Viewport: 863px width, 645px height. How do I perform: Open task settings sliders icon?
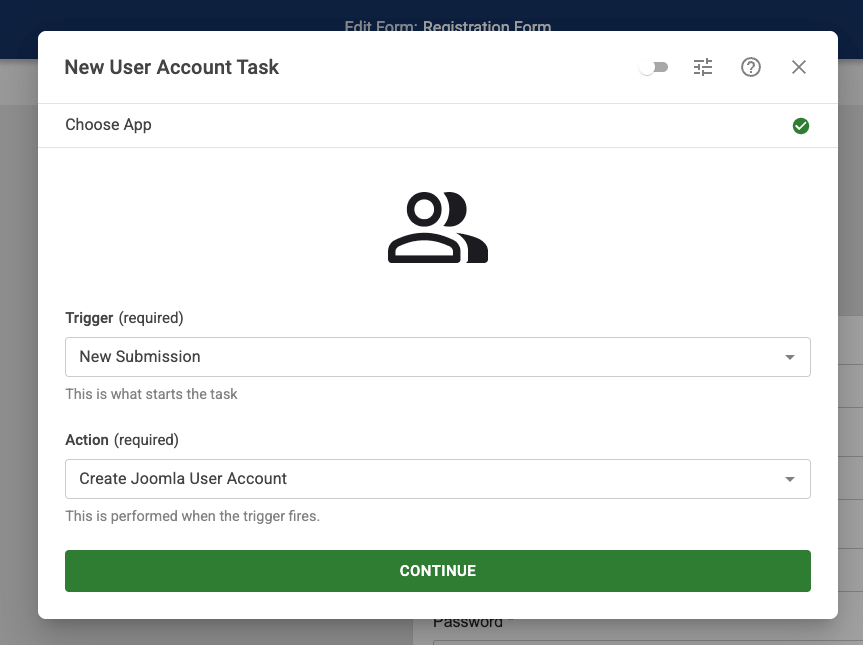coord(703,67)
